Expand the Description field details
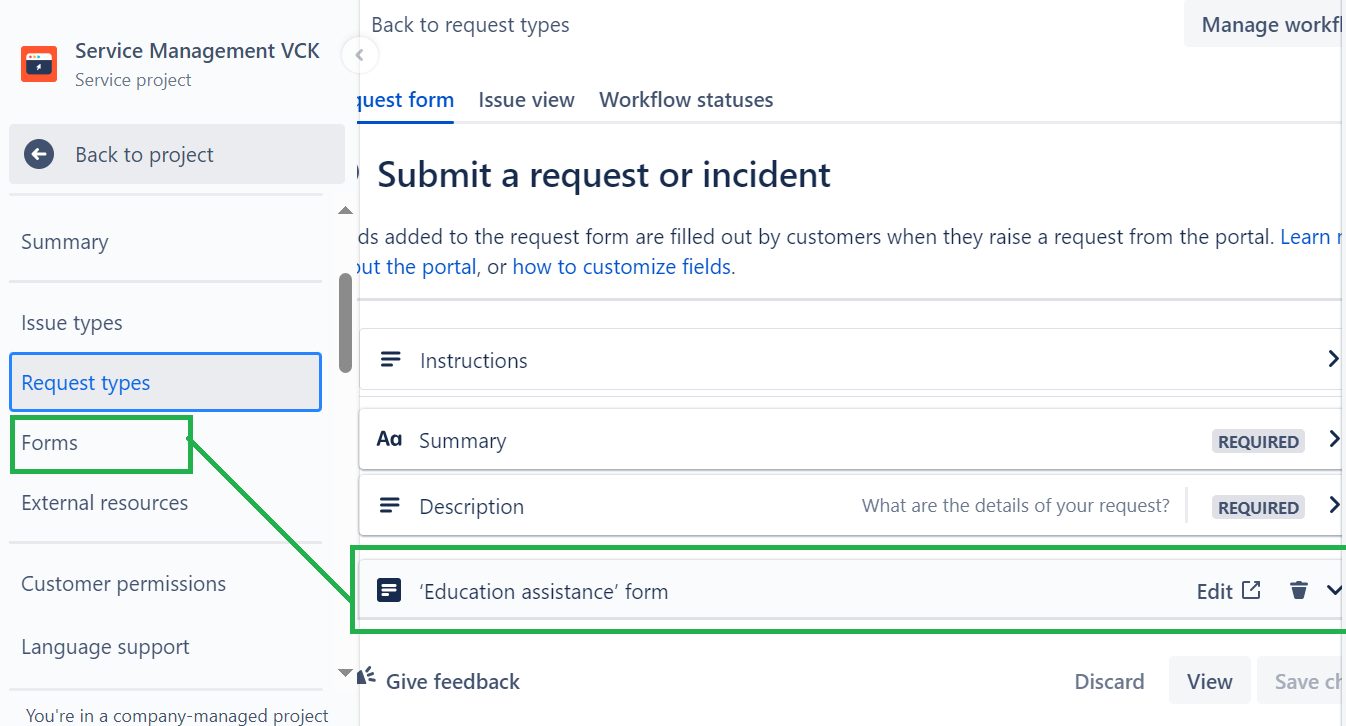 (x=1333, y=505)
